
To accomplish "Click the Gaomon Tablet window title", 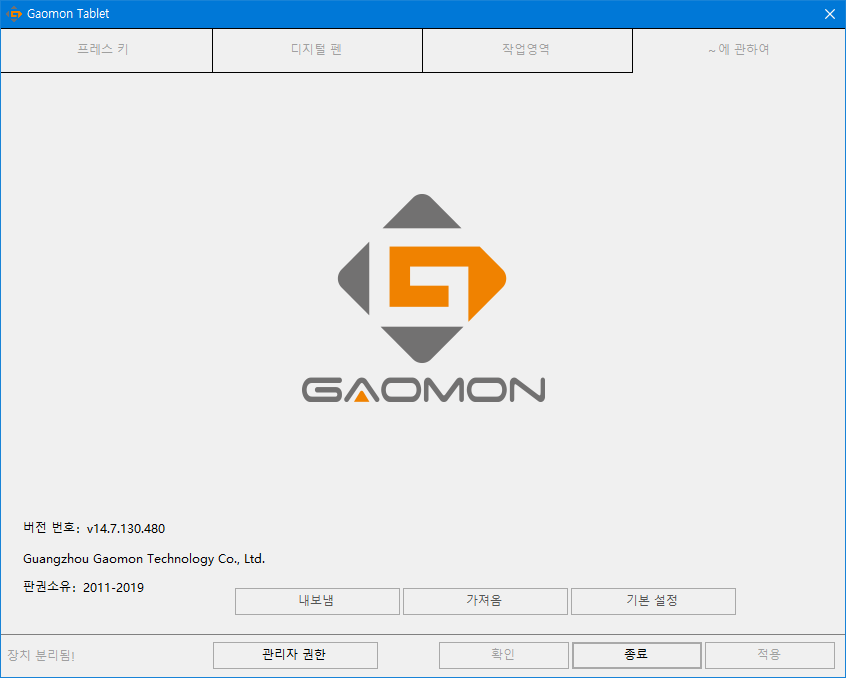I will [68, 14].
